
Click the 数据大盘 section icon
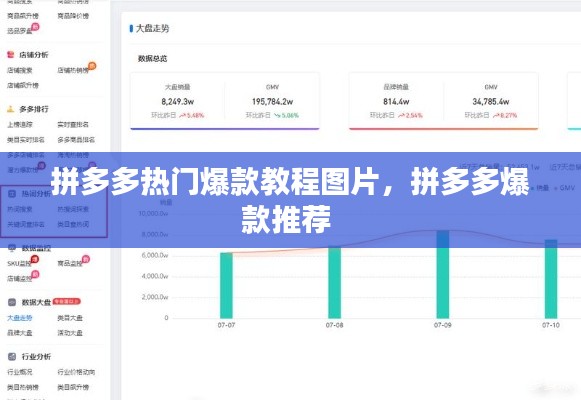(12, 302)
